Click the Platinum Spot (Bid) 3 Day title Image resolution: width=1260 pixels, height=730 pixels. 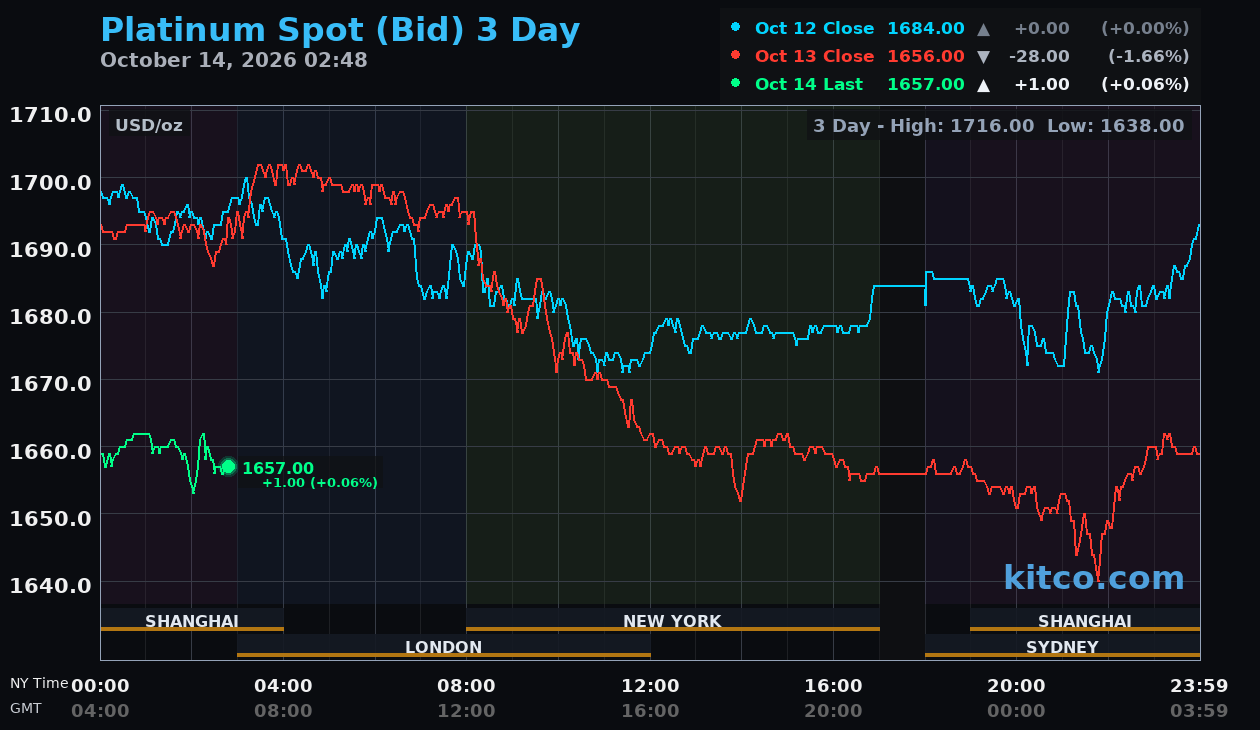[x=340, y=31]
